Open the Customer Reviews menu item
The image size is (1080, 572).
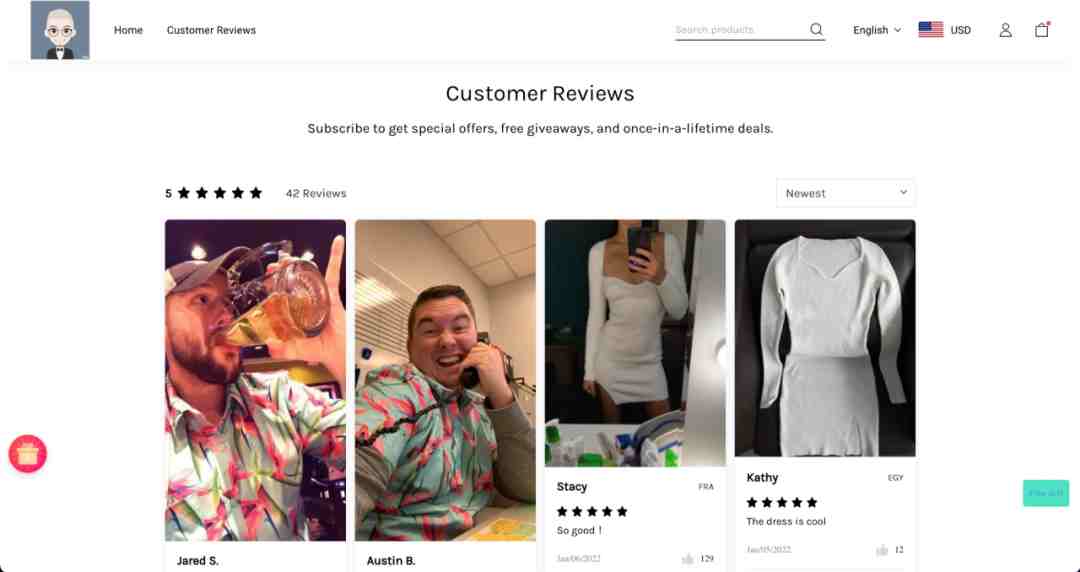click(x=211, y=30)
